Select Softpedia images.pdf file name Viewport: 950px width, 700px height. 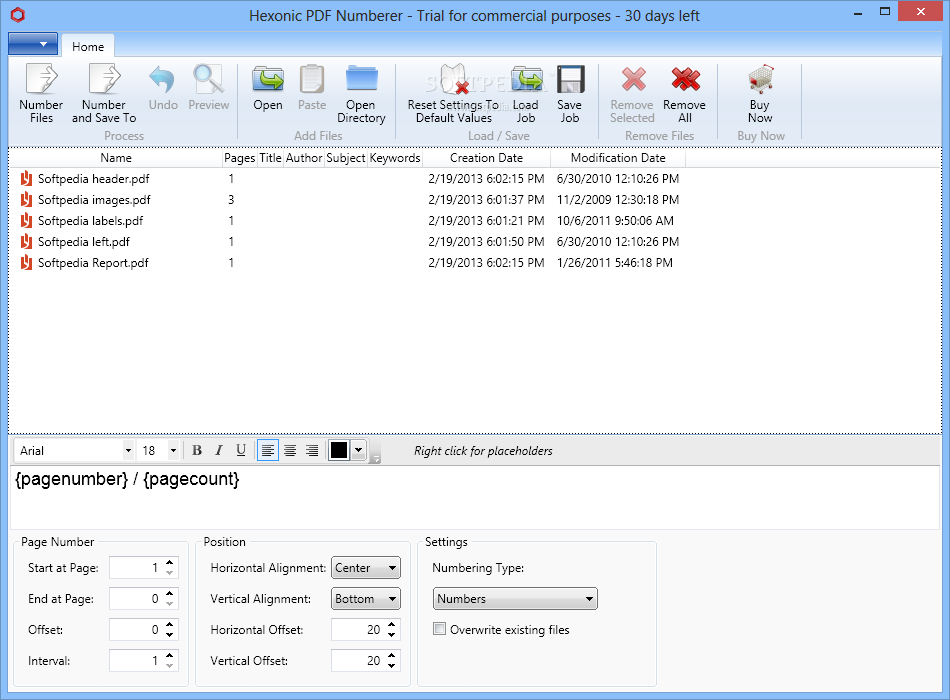pos(94,199)
